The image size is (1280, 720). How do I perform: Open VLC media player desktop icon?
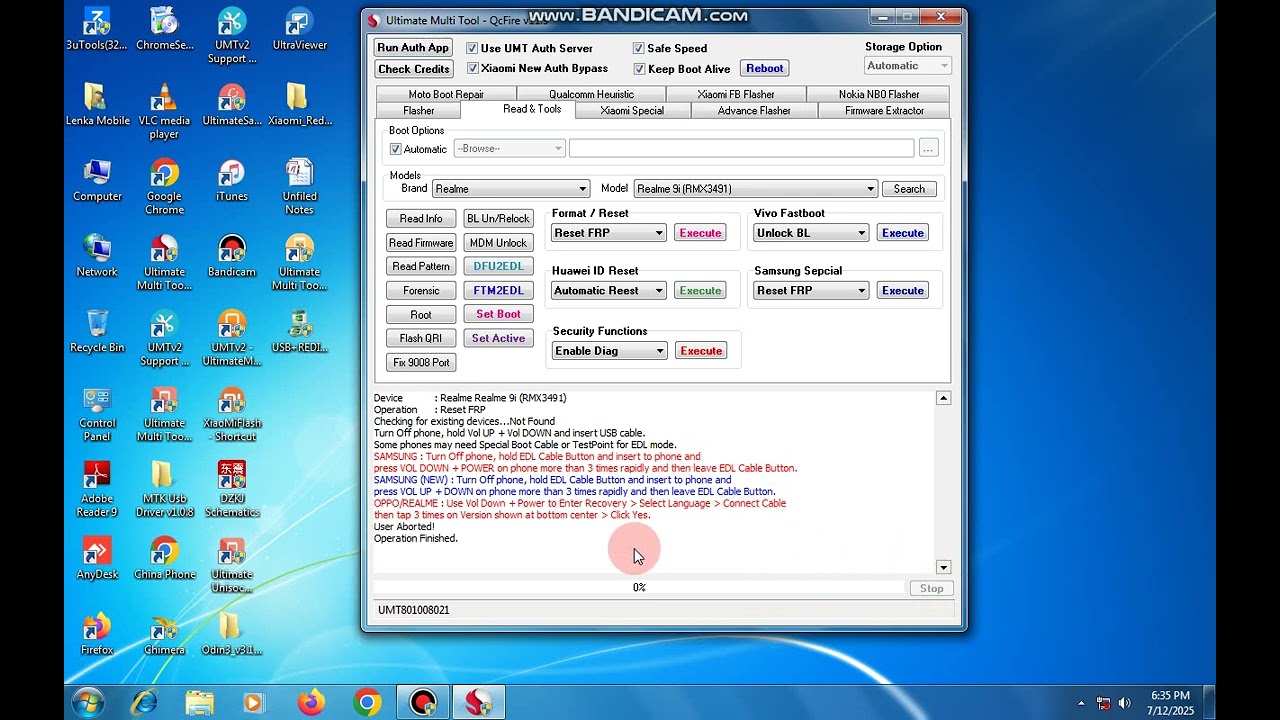pos(164,111)
